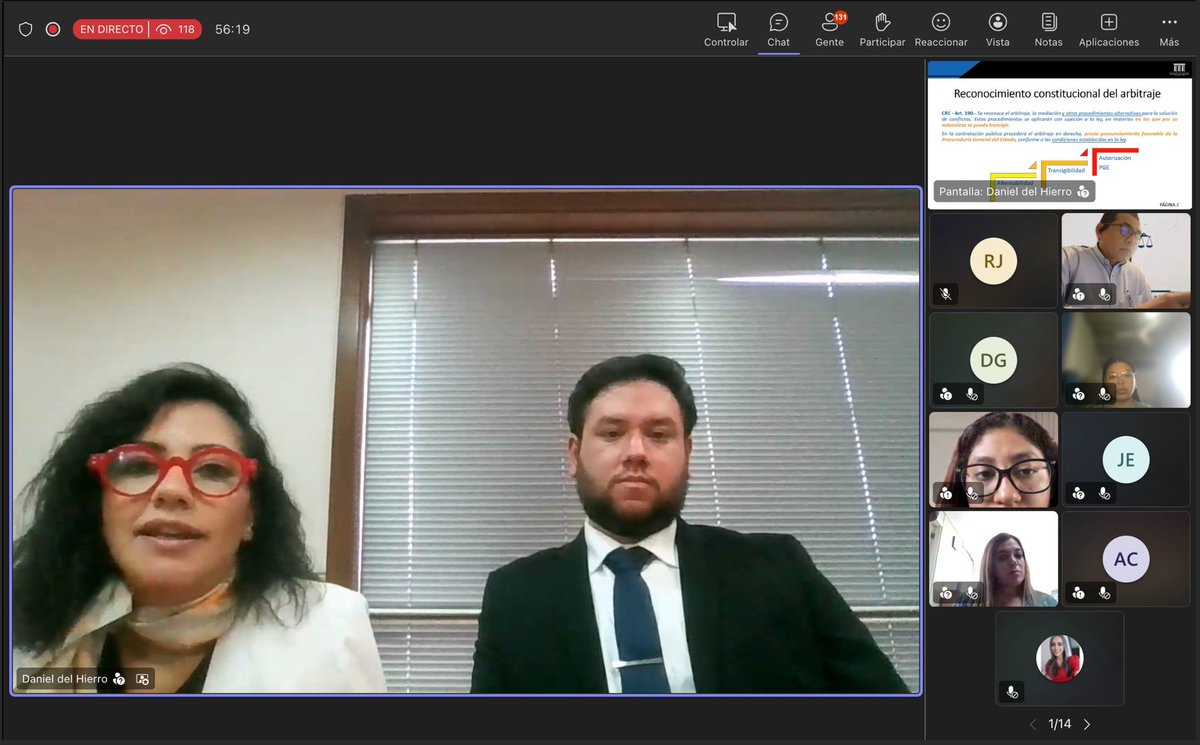Click the 1/14 page indicator
Viewport: 1200px width, 745px height.
click(1060, 724)
